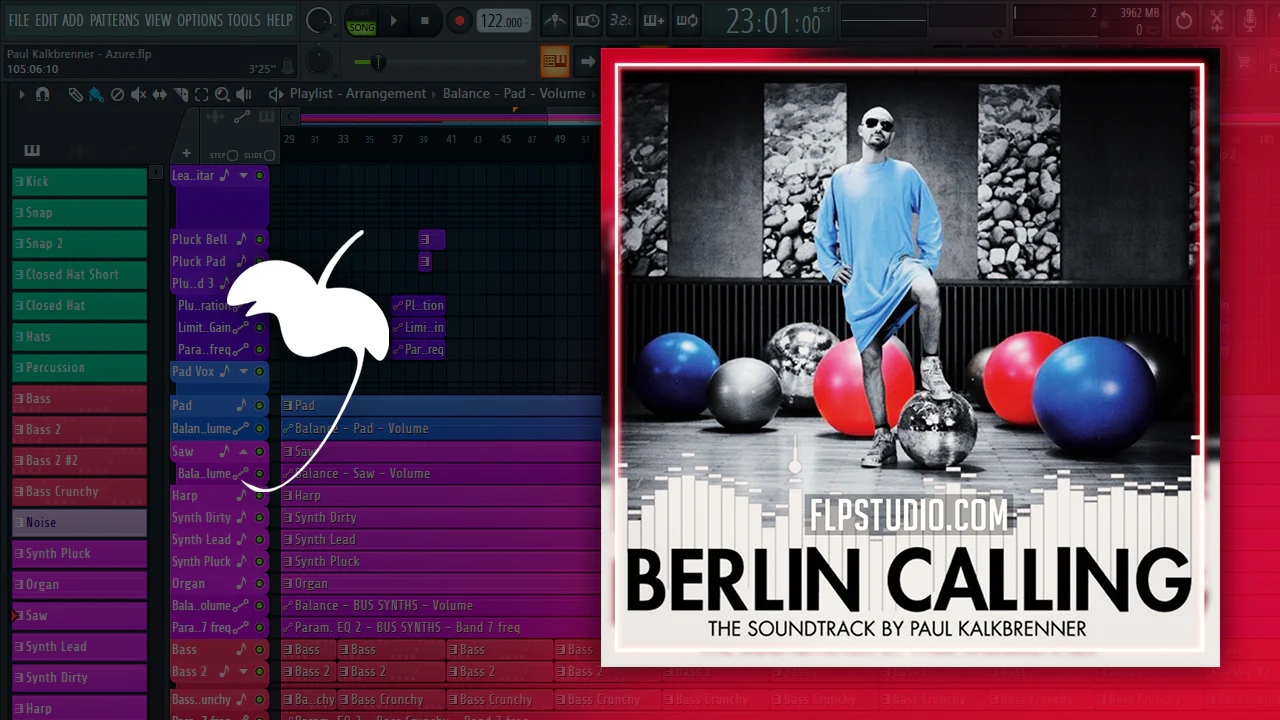Mute the Pluck Bell track
This screenshot has width=1280, height=720.
coord(260,240)
